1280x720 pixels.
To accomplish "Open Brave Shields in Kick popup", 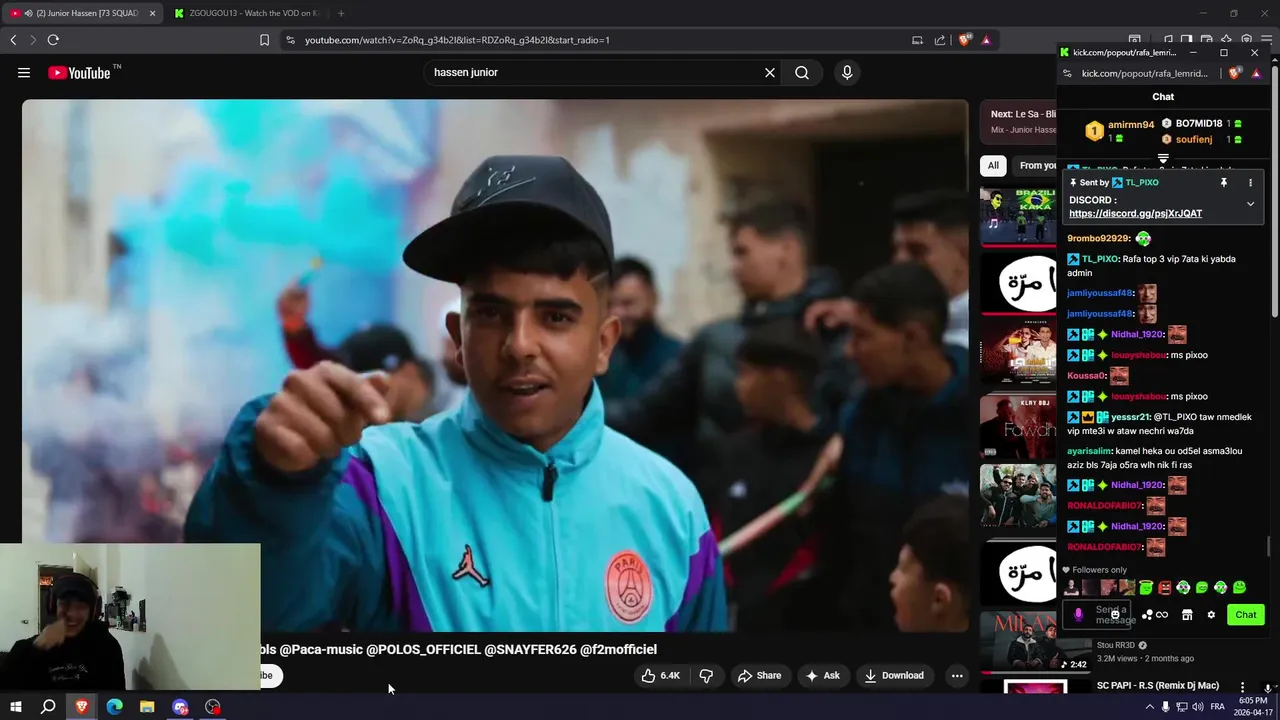I will [1234, 73].
